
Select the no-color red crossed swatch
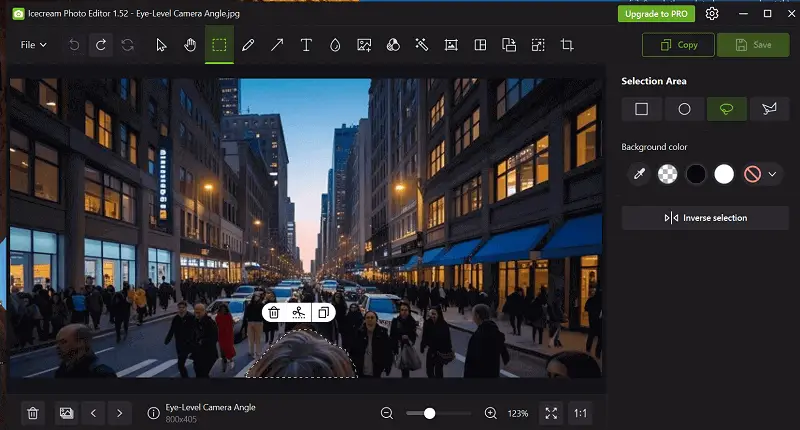coord(752,174)
